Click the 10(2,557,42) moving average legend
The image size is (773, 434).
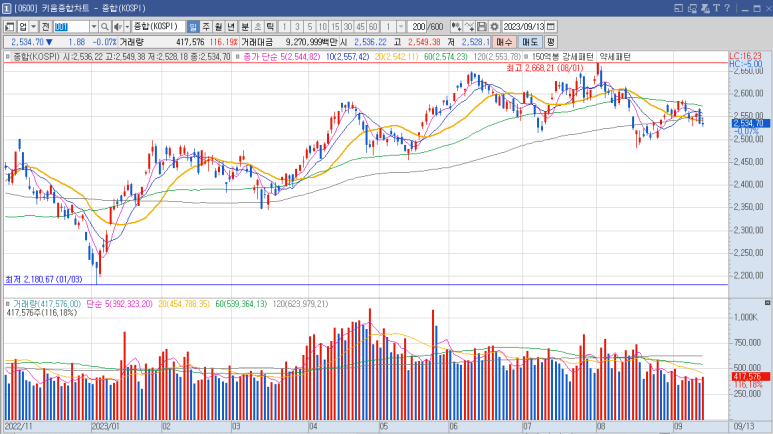[348, 57]
